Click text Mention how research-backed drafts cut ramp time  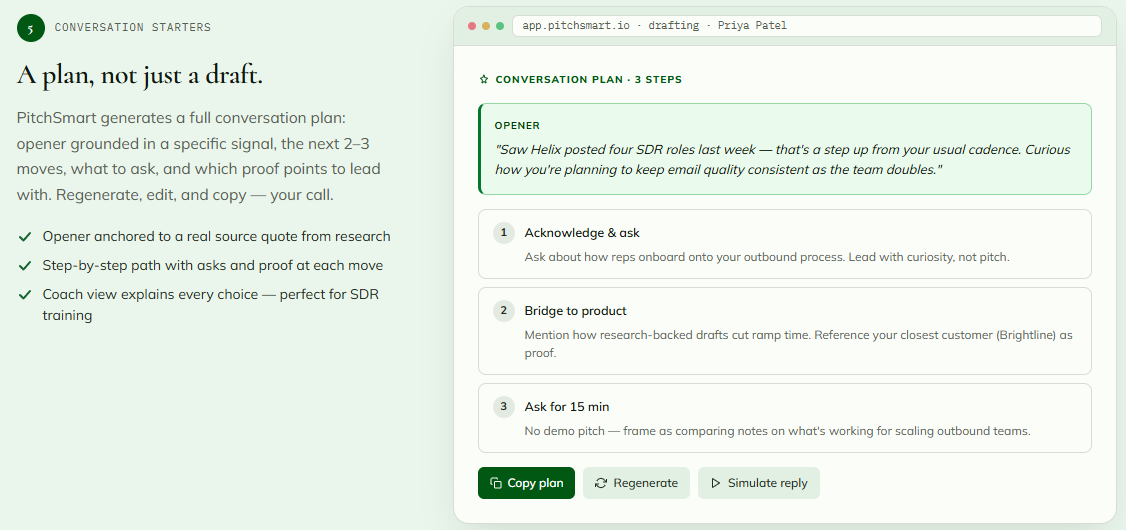799,344
